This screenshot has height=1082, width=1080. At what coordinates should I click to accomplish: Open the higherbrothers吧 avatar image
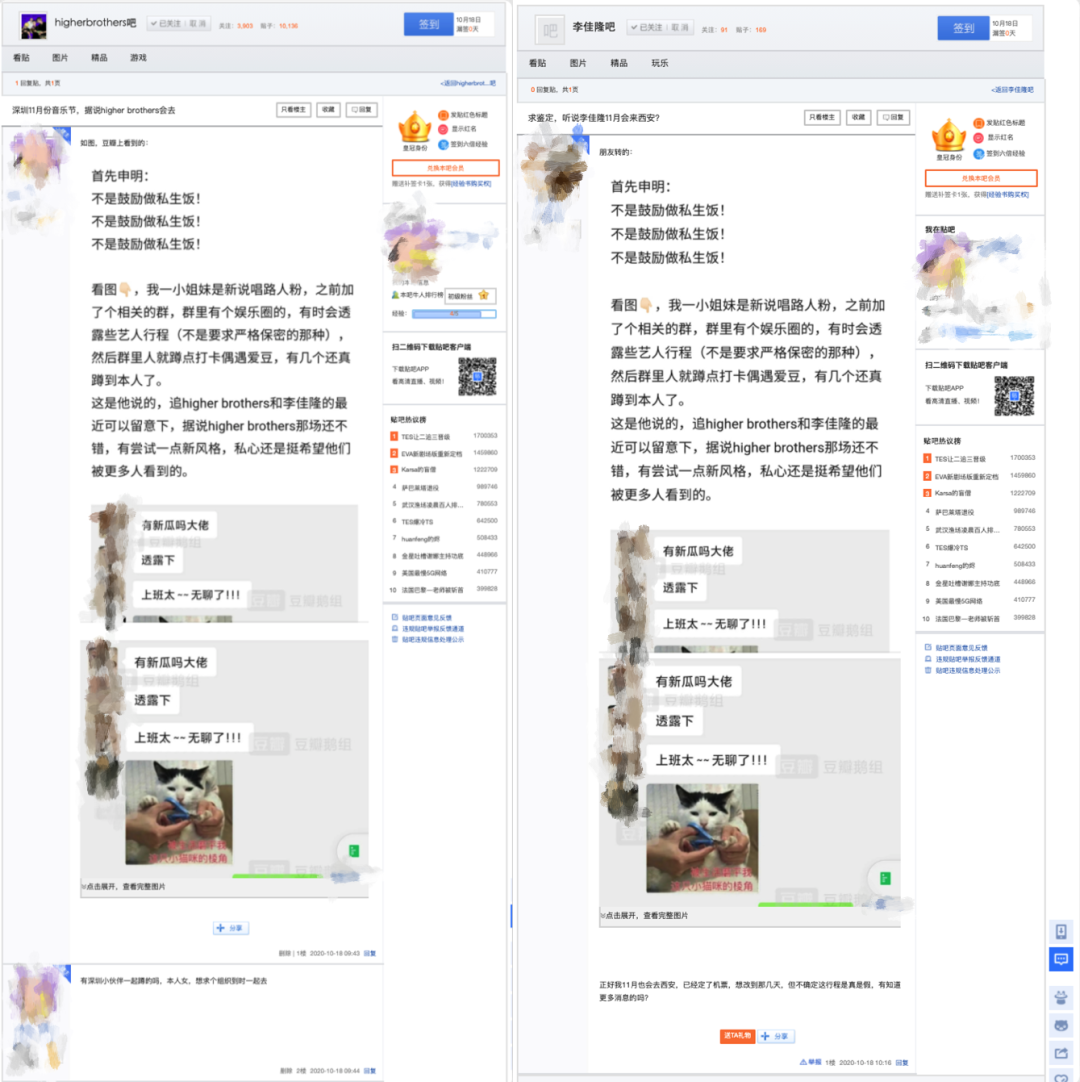click(x=33, y=25)
